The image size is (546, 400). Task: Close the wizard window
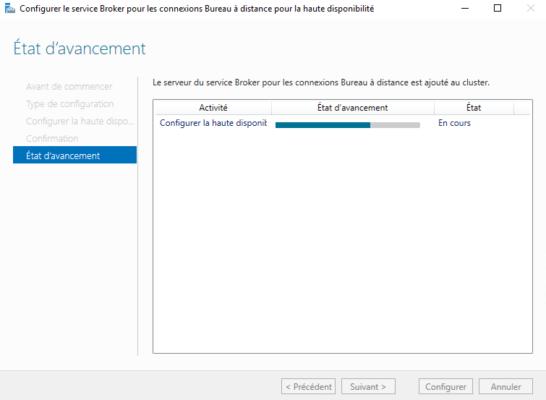(x=530, y=8)
